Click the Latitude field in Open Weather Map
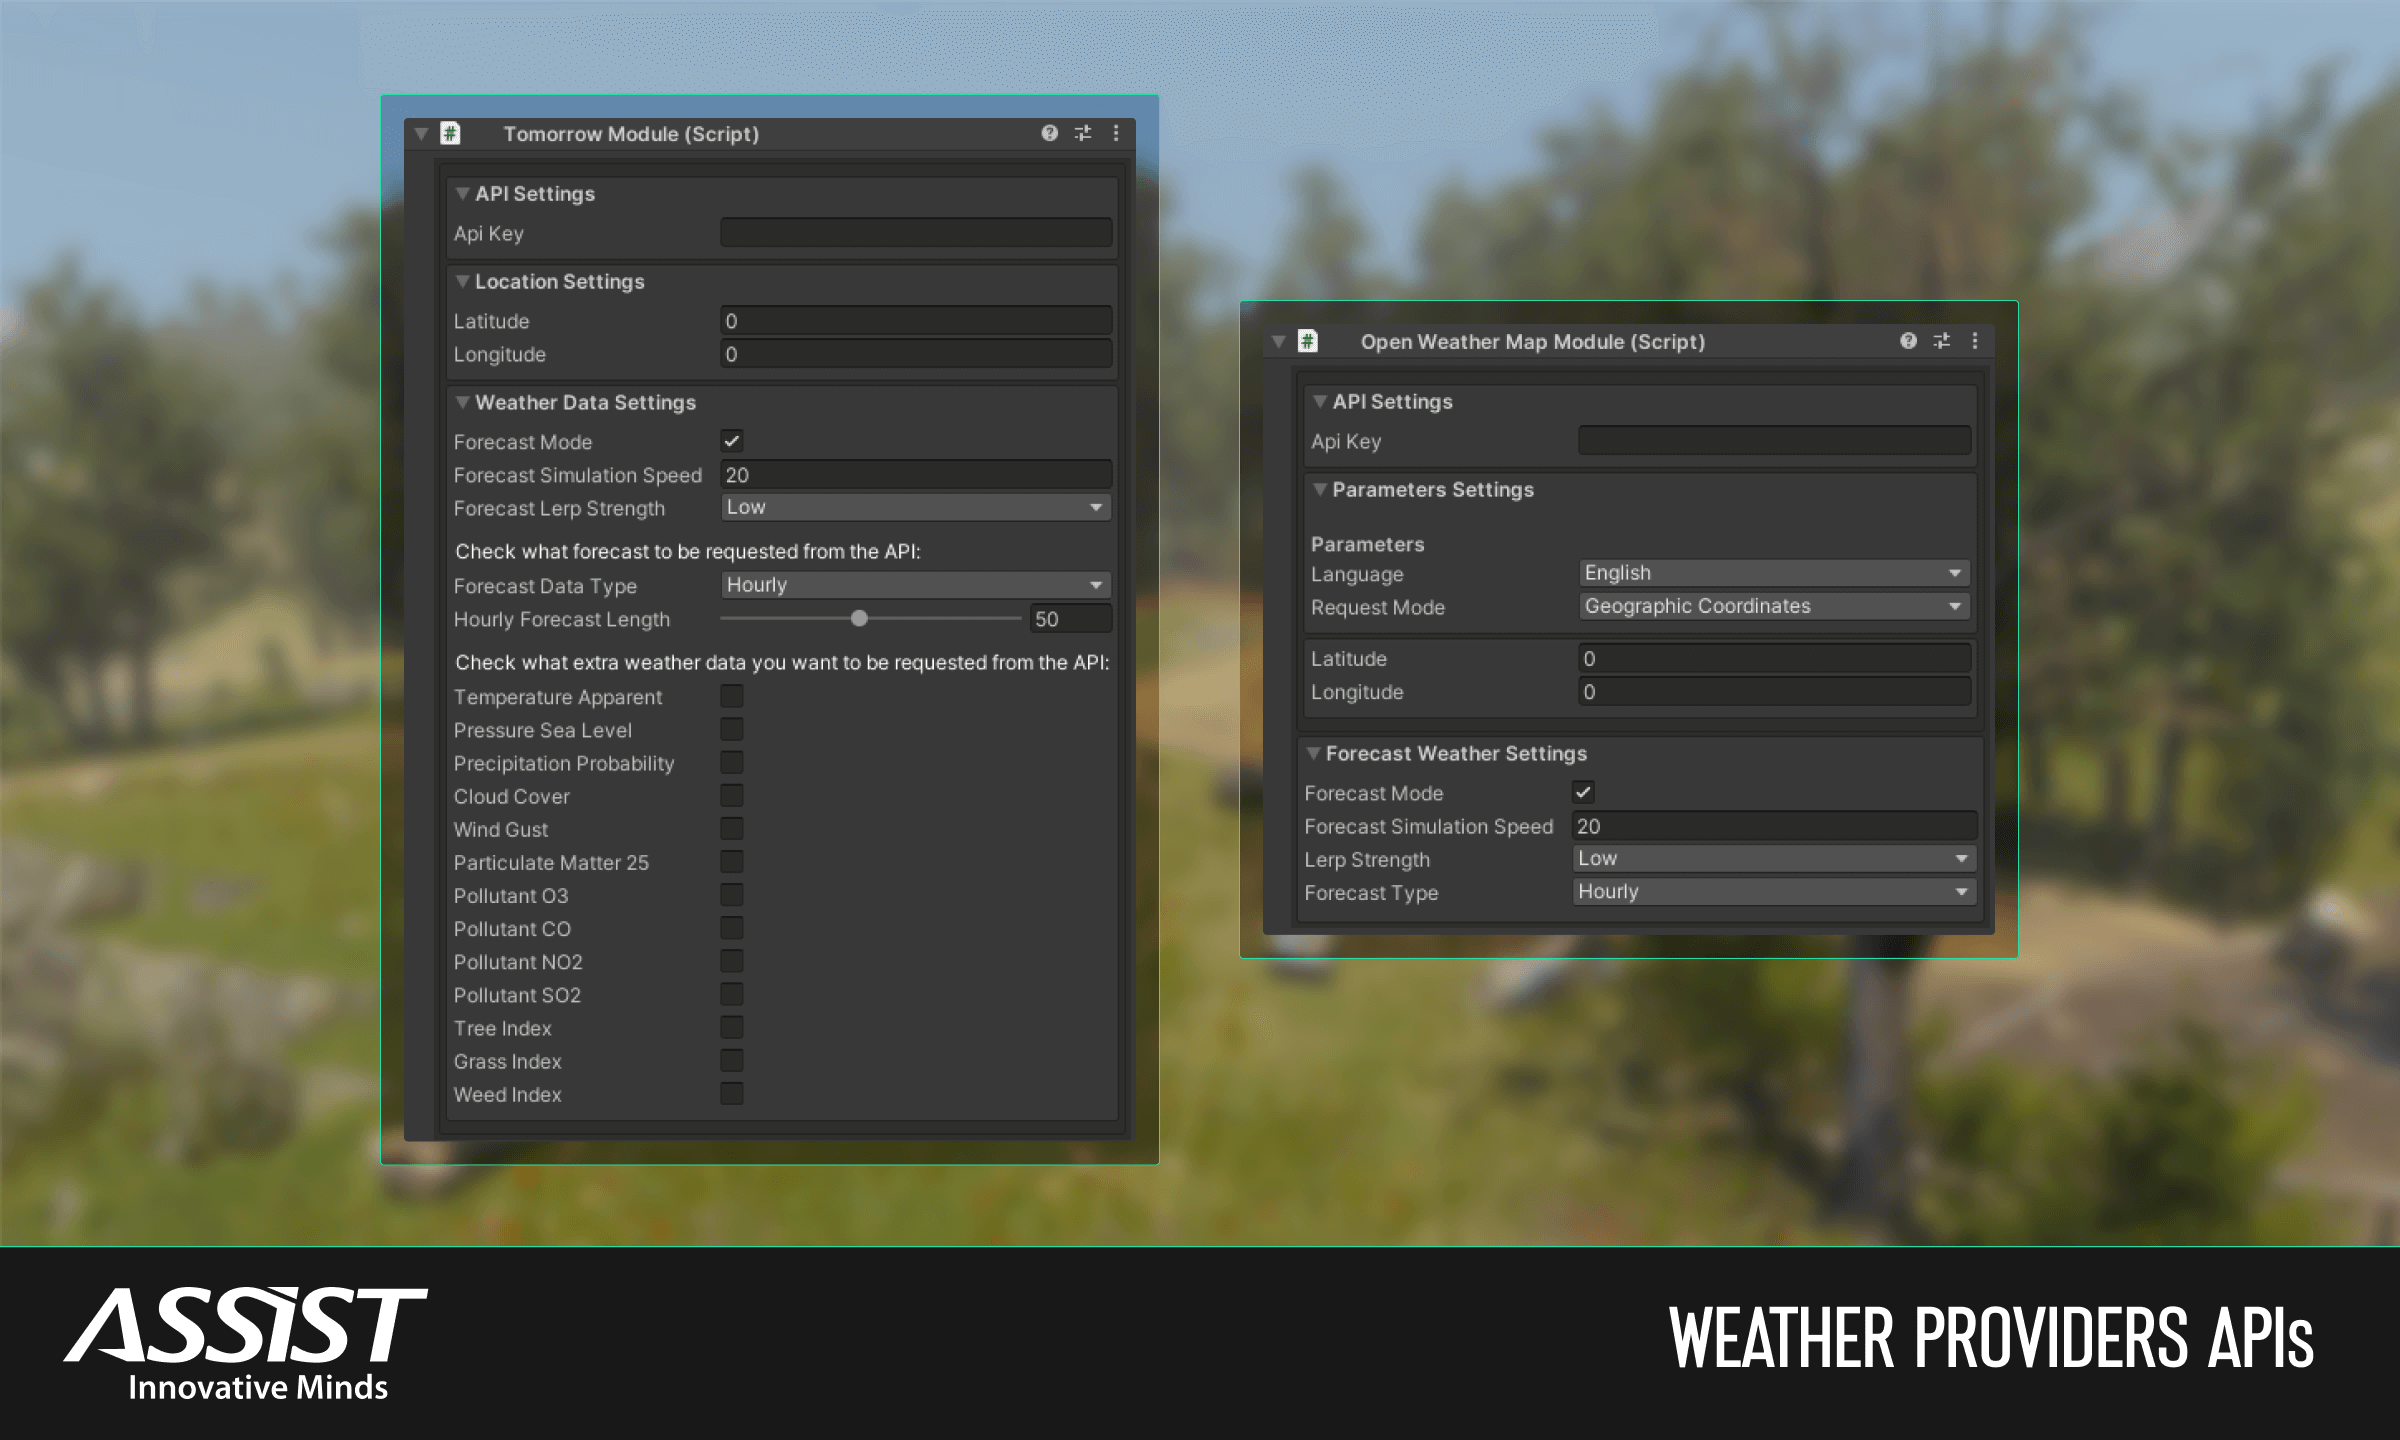2400x1440 pixels. click(1774, 658)
